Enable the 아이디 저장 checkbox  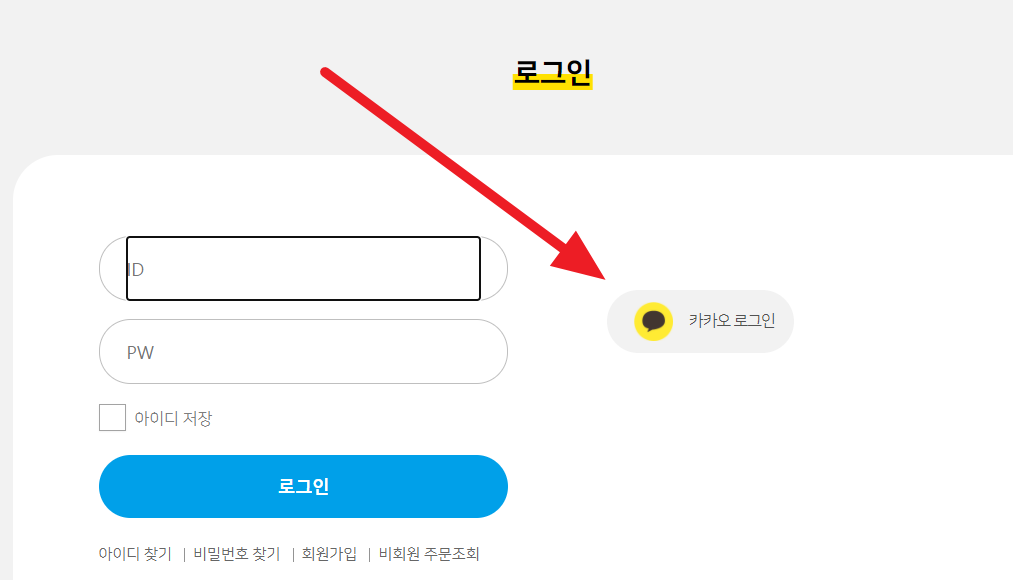tap(112, 417)
